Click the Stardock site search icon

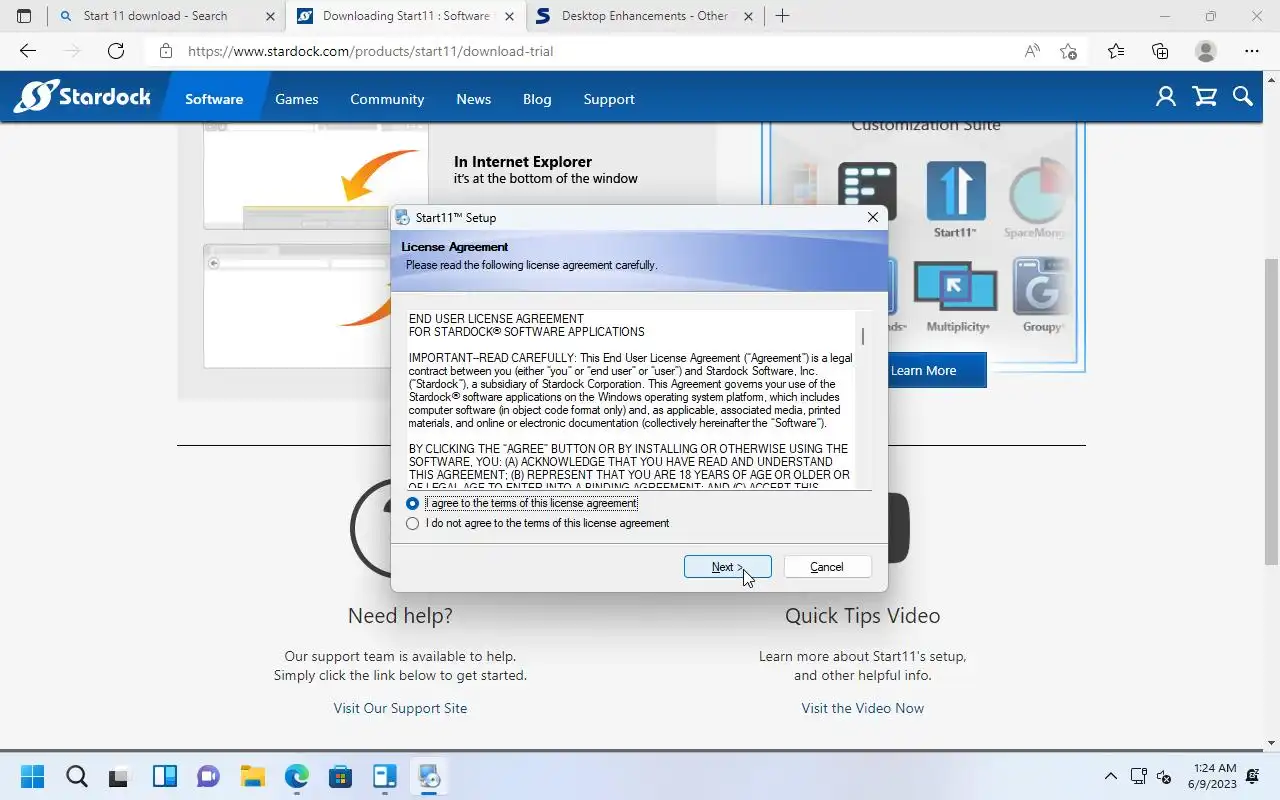tap(1243, 97)
